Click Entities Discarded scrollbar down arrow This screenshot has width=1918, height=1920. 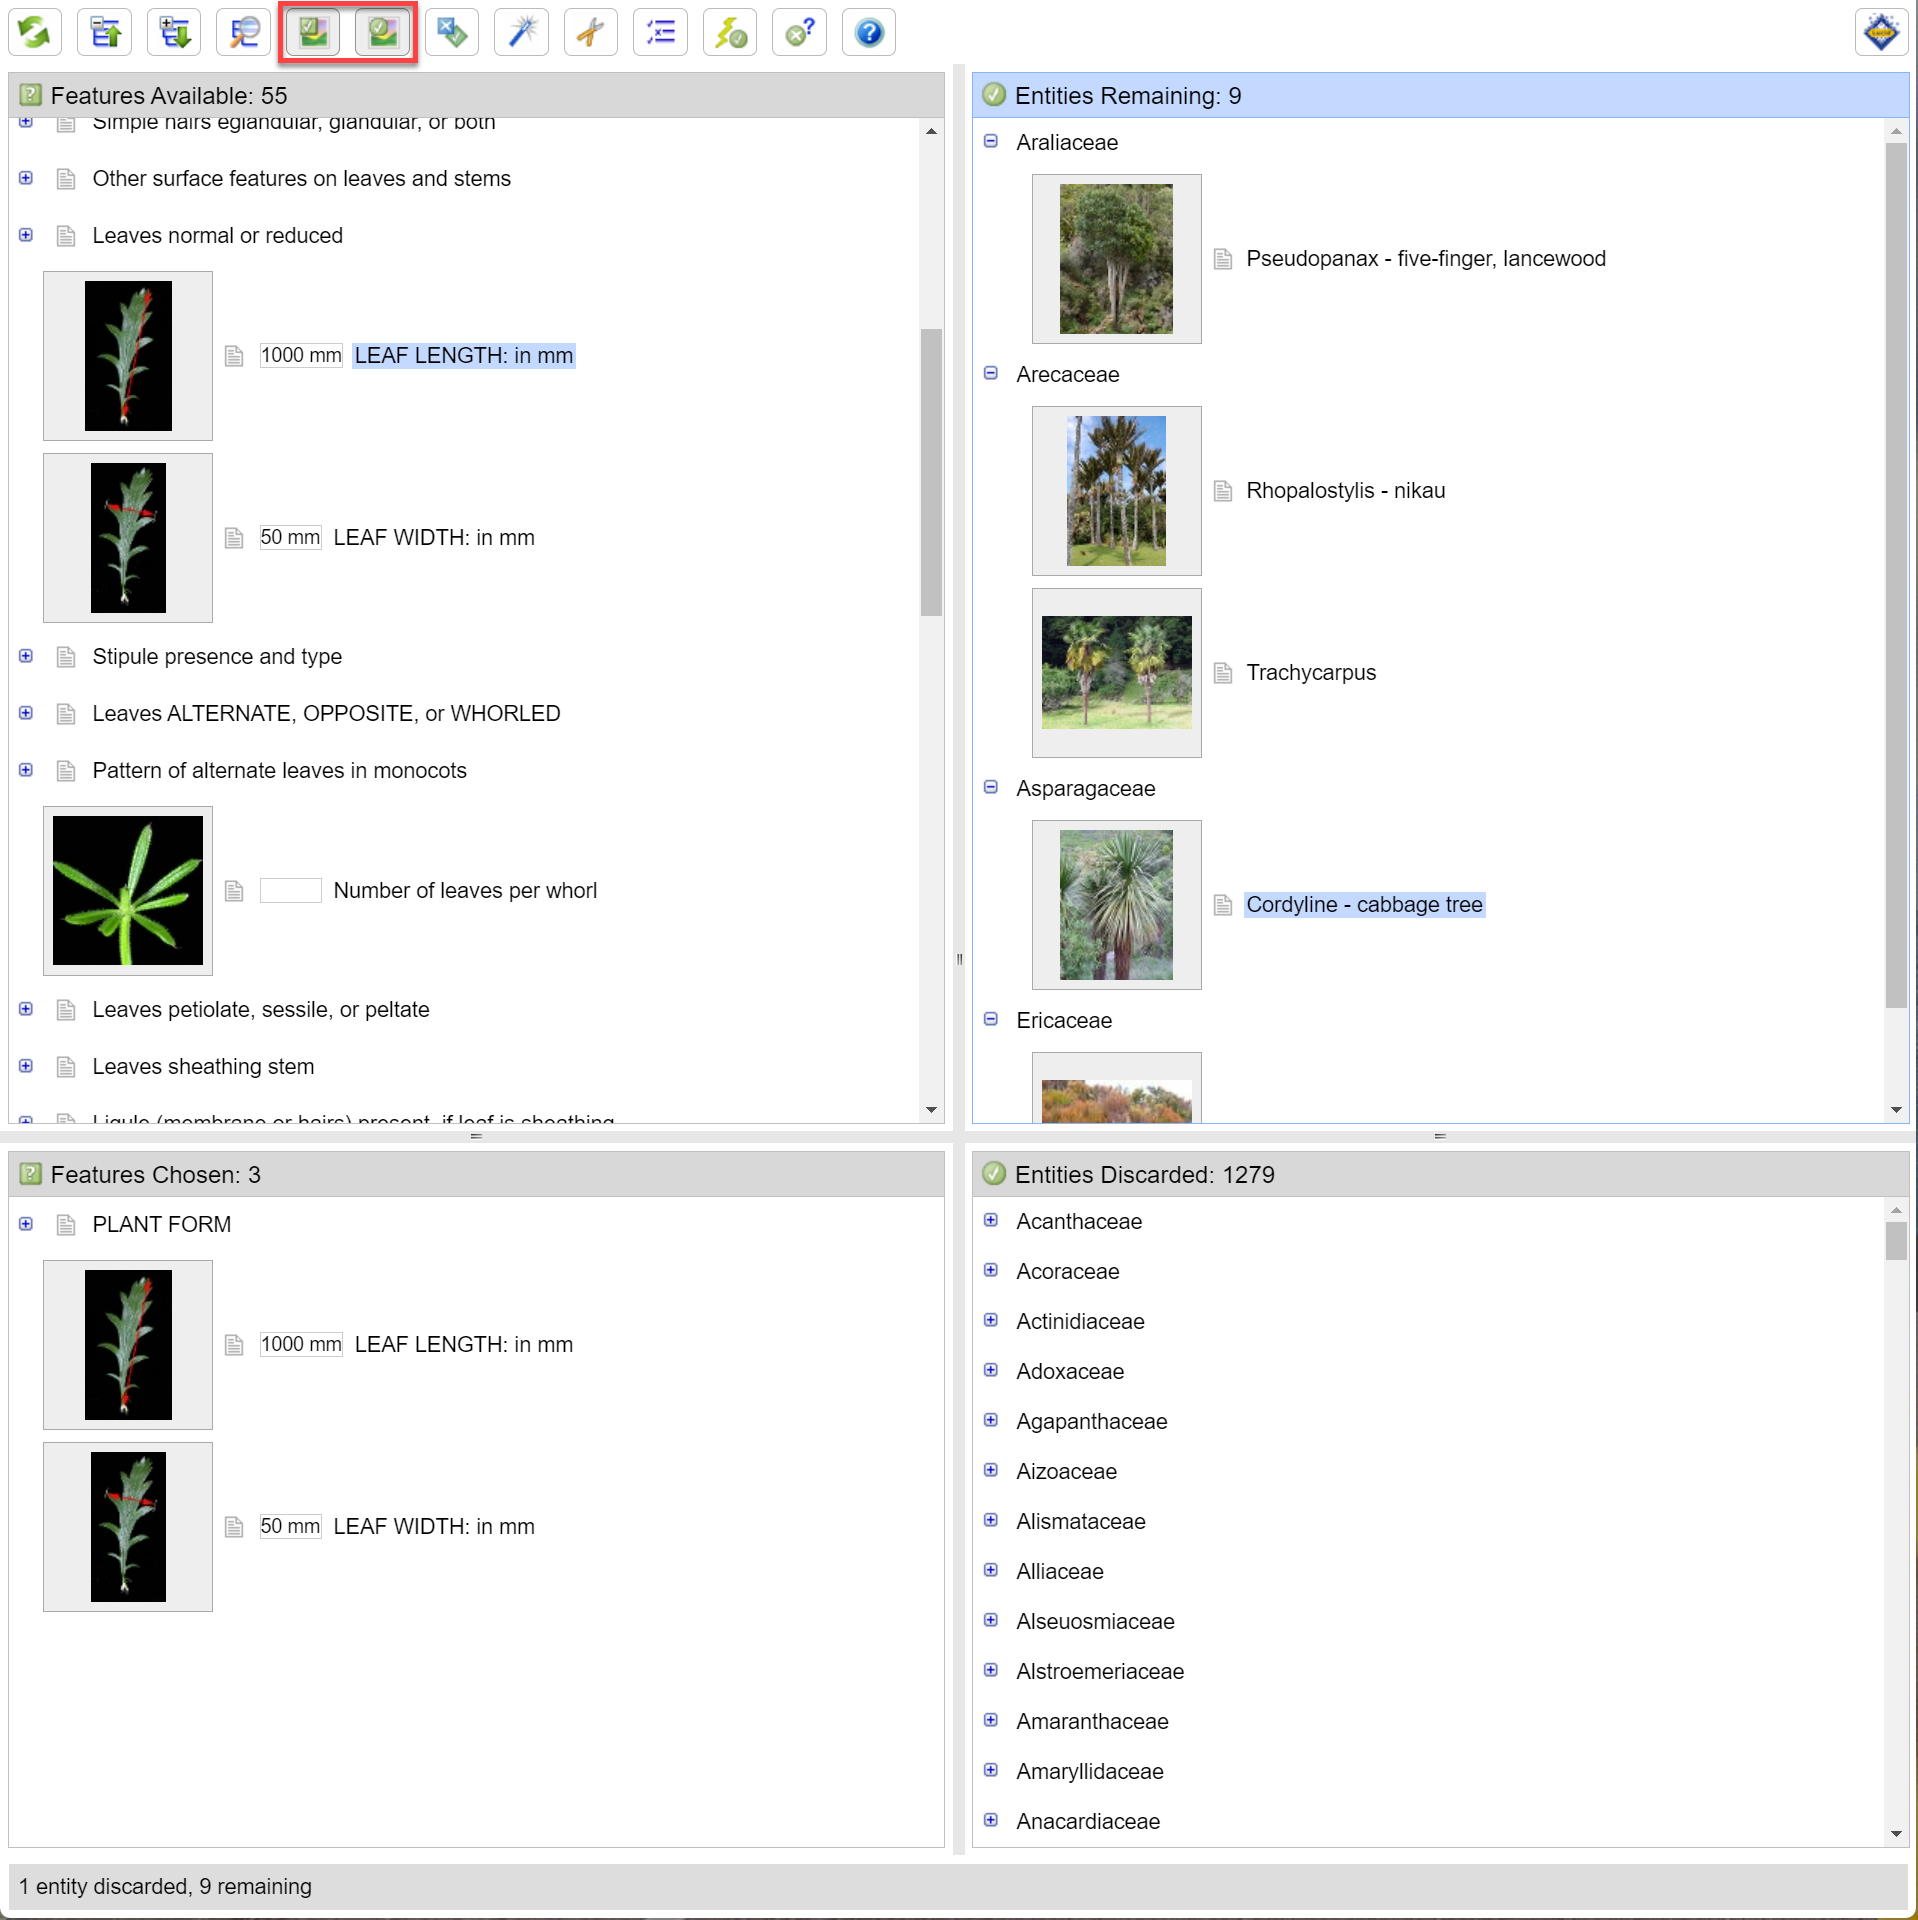[1896, 1834]
